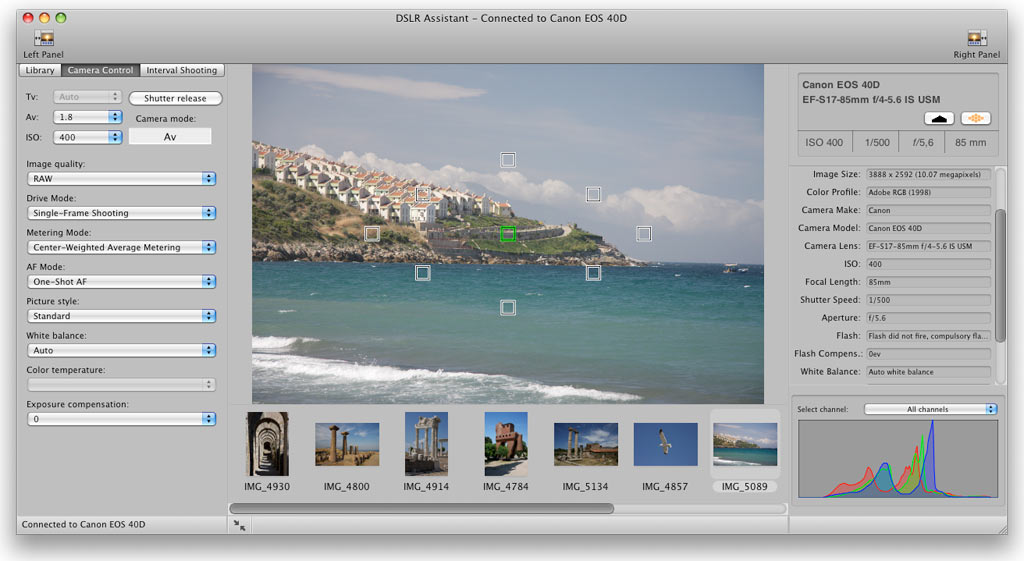
Task: Click the Color Profile Adobe RGB field
Action: tap(928, 192)
